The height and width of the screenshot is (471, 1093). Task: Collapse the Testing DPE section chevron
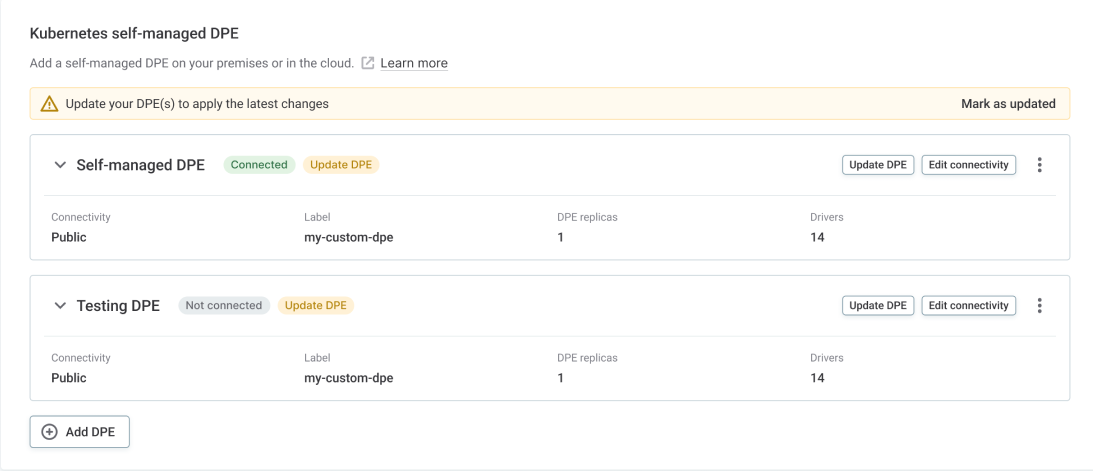[60, 306]
